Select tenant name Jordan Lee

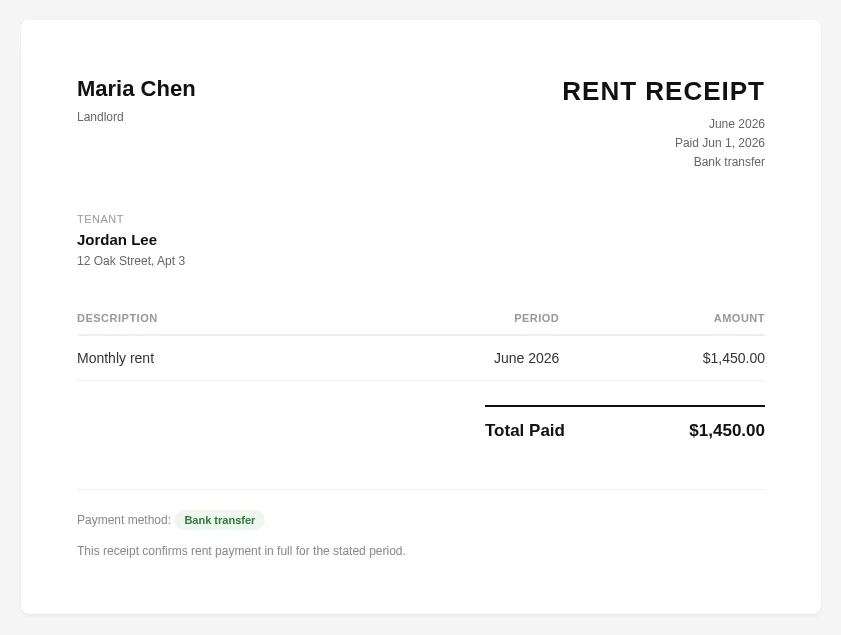(117, 240)
